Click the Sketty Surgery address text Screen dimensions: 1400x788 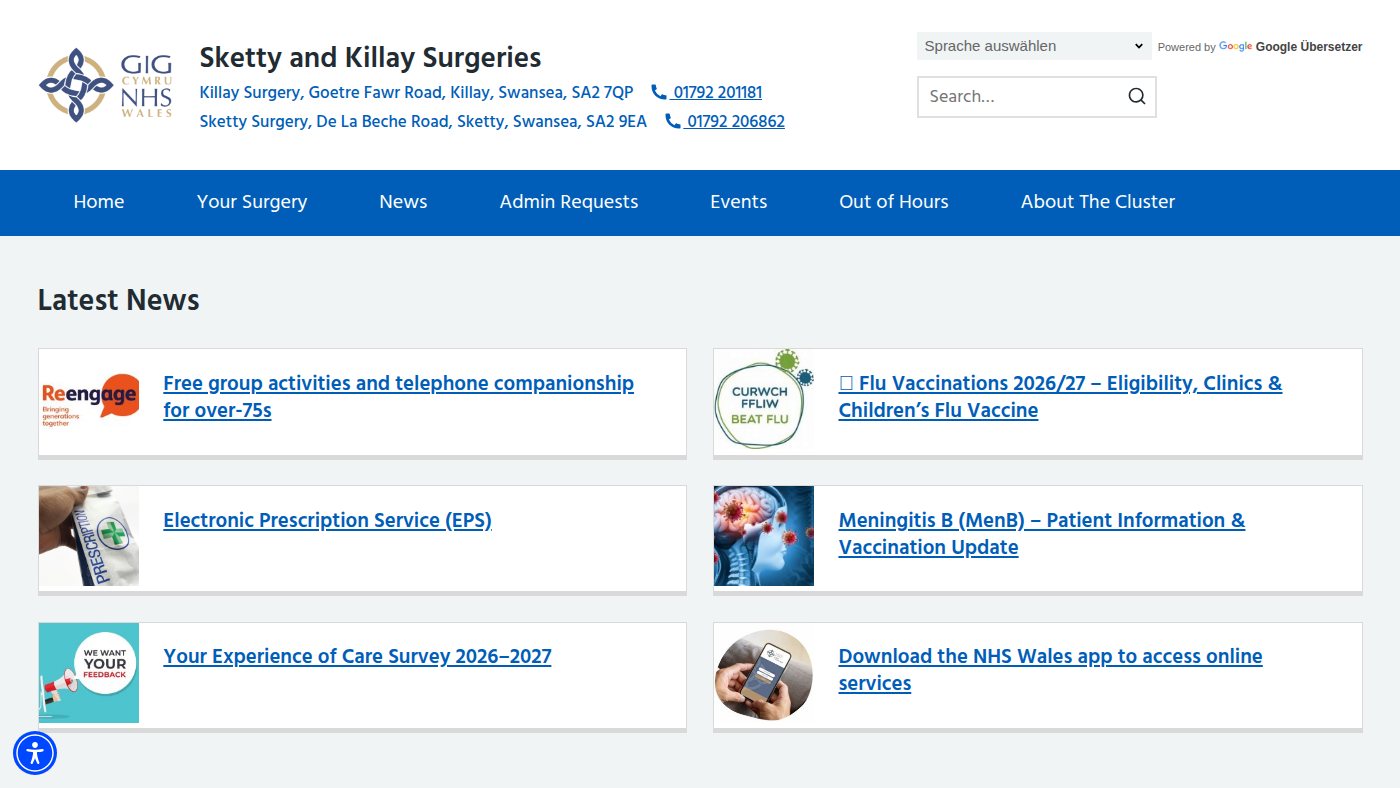(423, 121)
